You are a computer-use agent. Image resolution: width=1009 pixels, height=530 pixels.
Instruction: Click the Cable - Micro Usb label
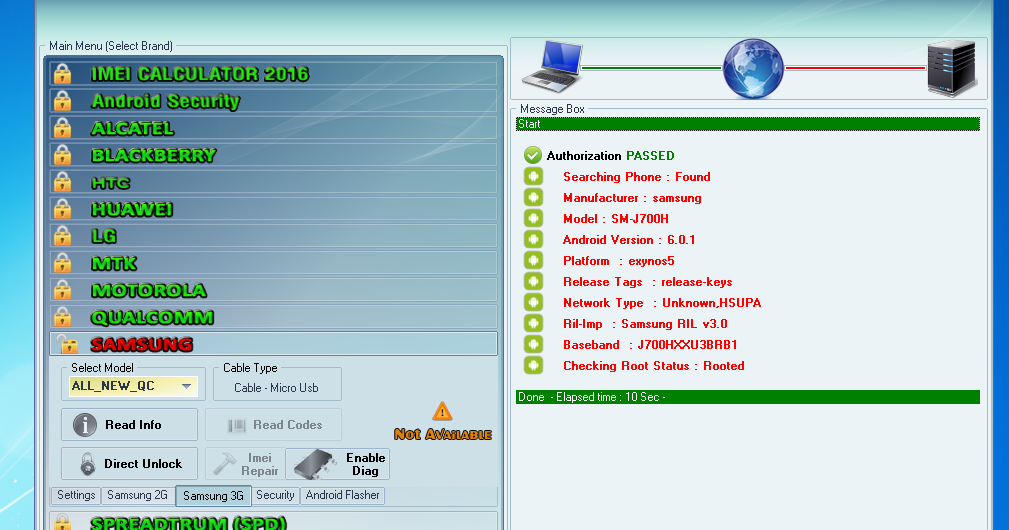tap(276, 388)
